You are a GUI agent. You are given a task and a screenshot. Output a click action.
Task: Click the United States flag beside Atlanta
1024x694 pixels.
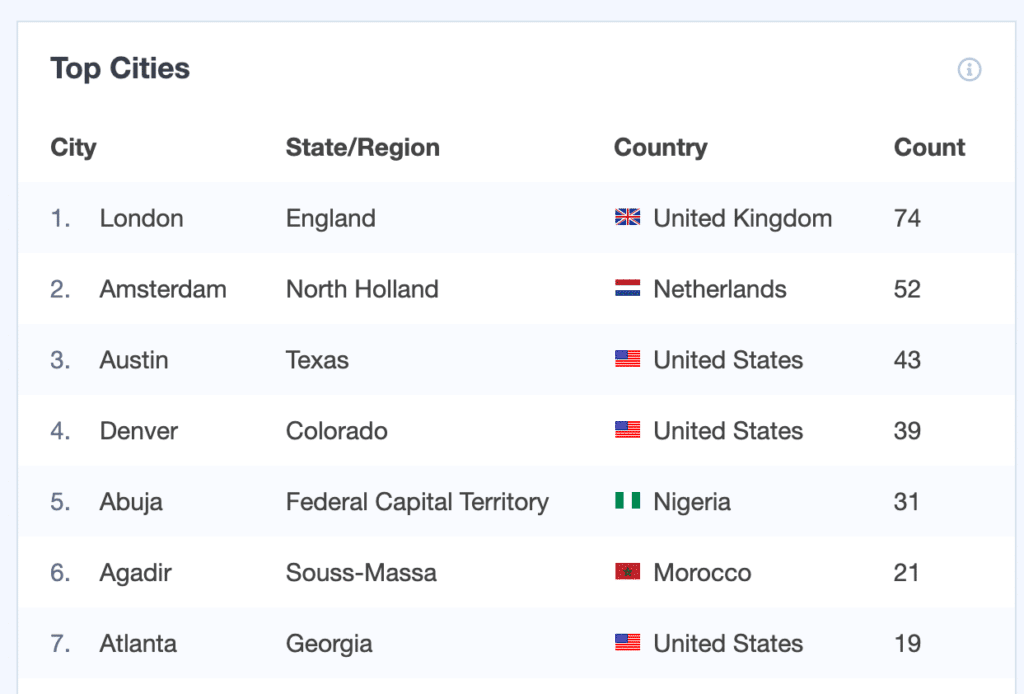[x=627, y=644]
